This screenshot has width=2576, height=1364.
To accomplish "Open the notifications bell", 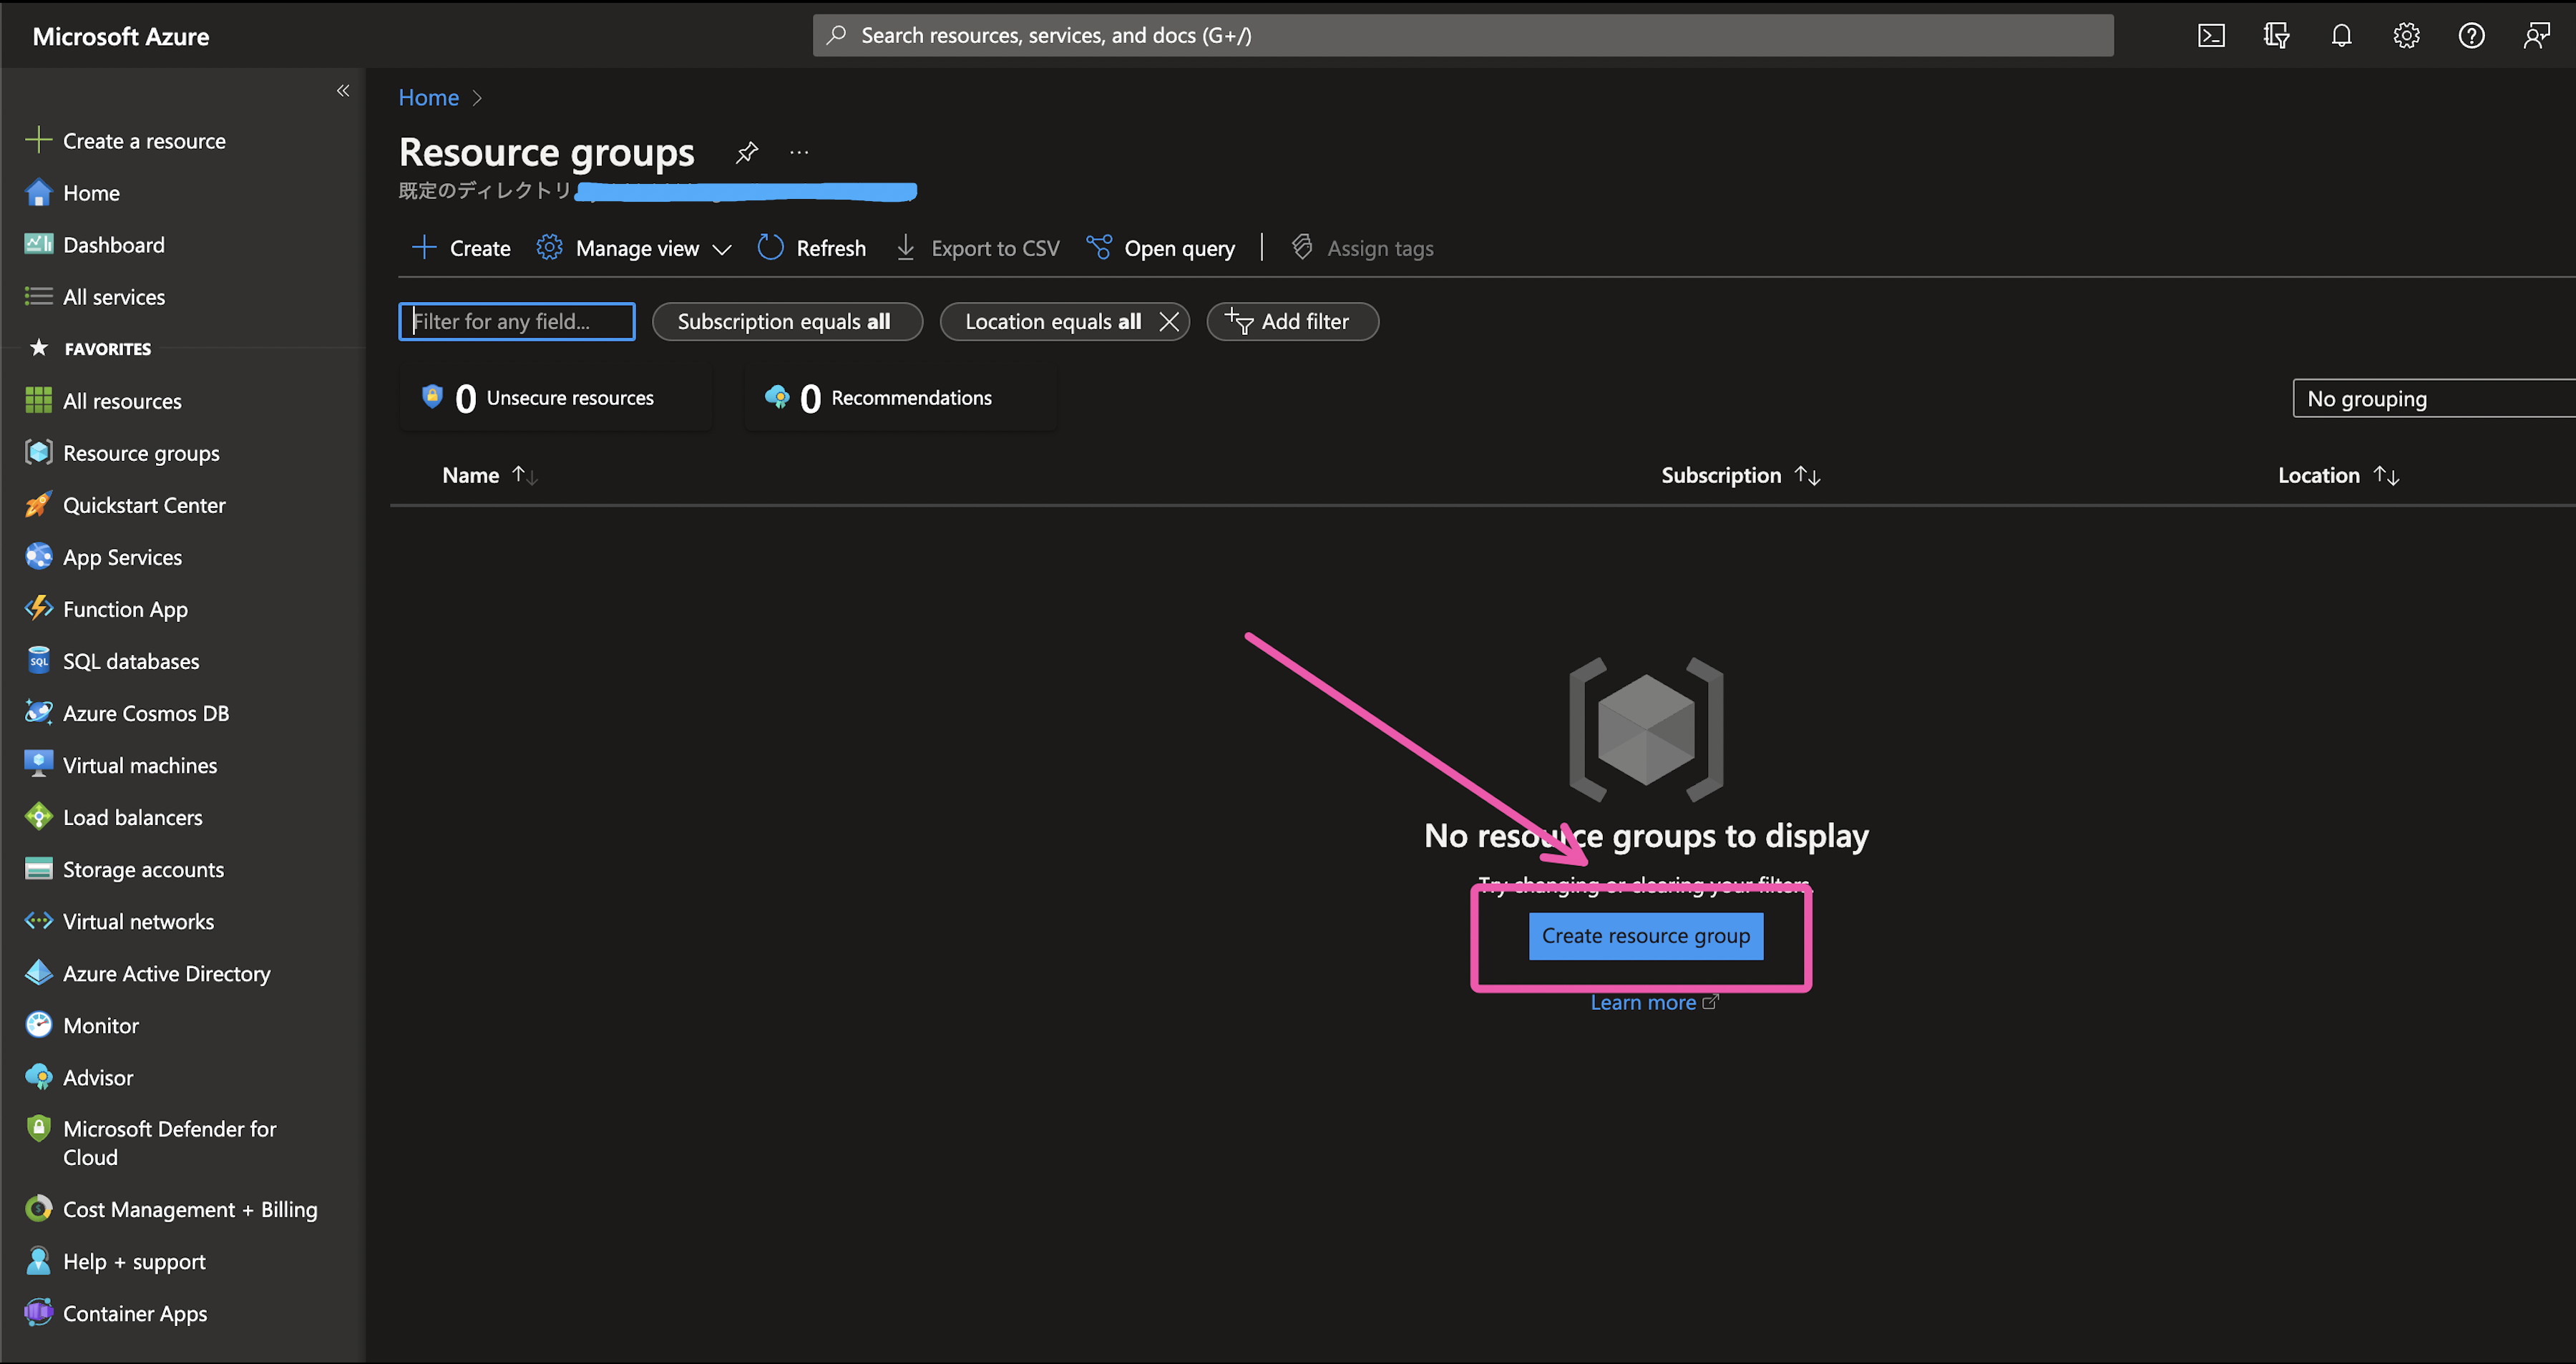I will [x=2341, y=36].
